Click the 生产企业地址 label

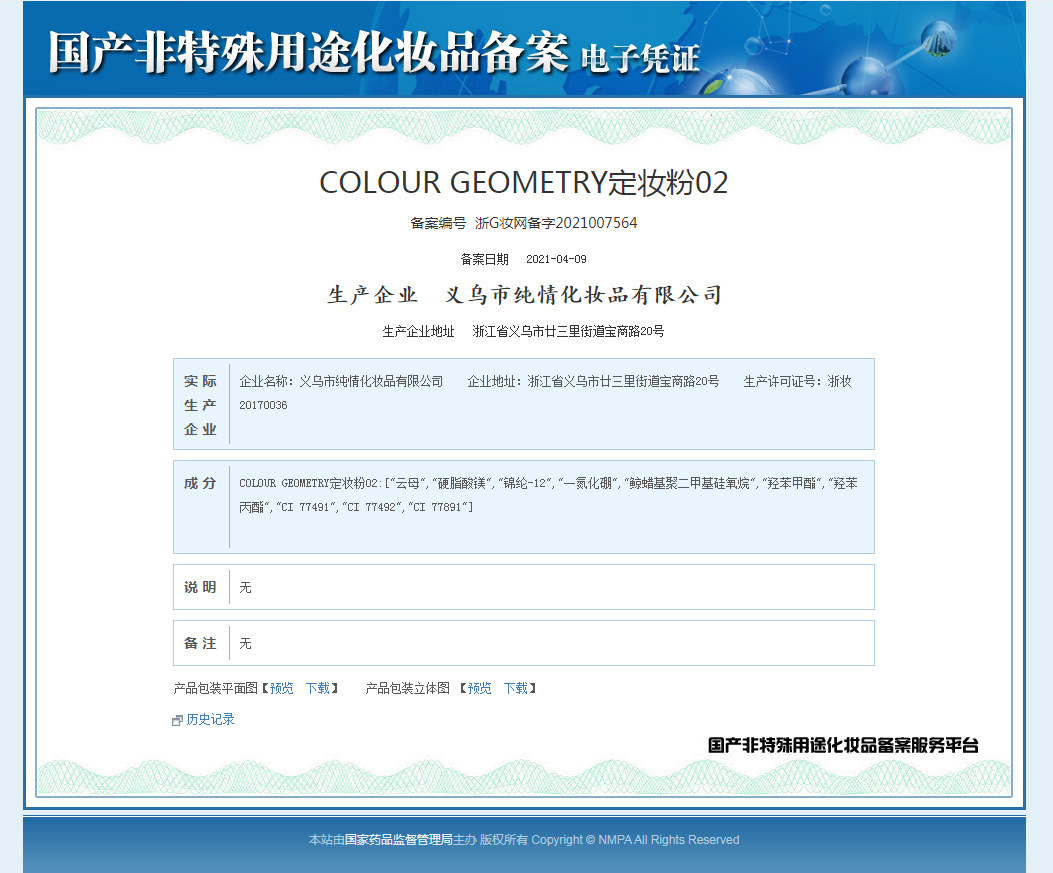click(x=418, y=331)
